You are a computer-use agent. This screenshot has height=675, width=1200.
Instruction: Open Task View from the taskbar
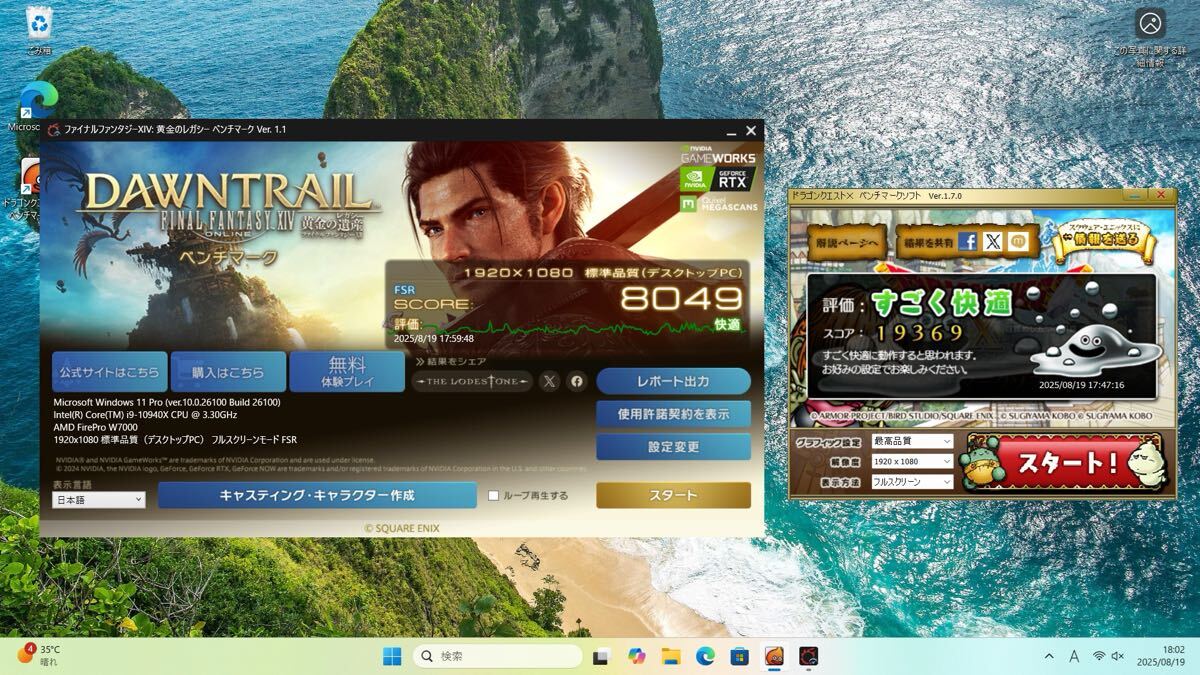click(602, 656)
